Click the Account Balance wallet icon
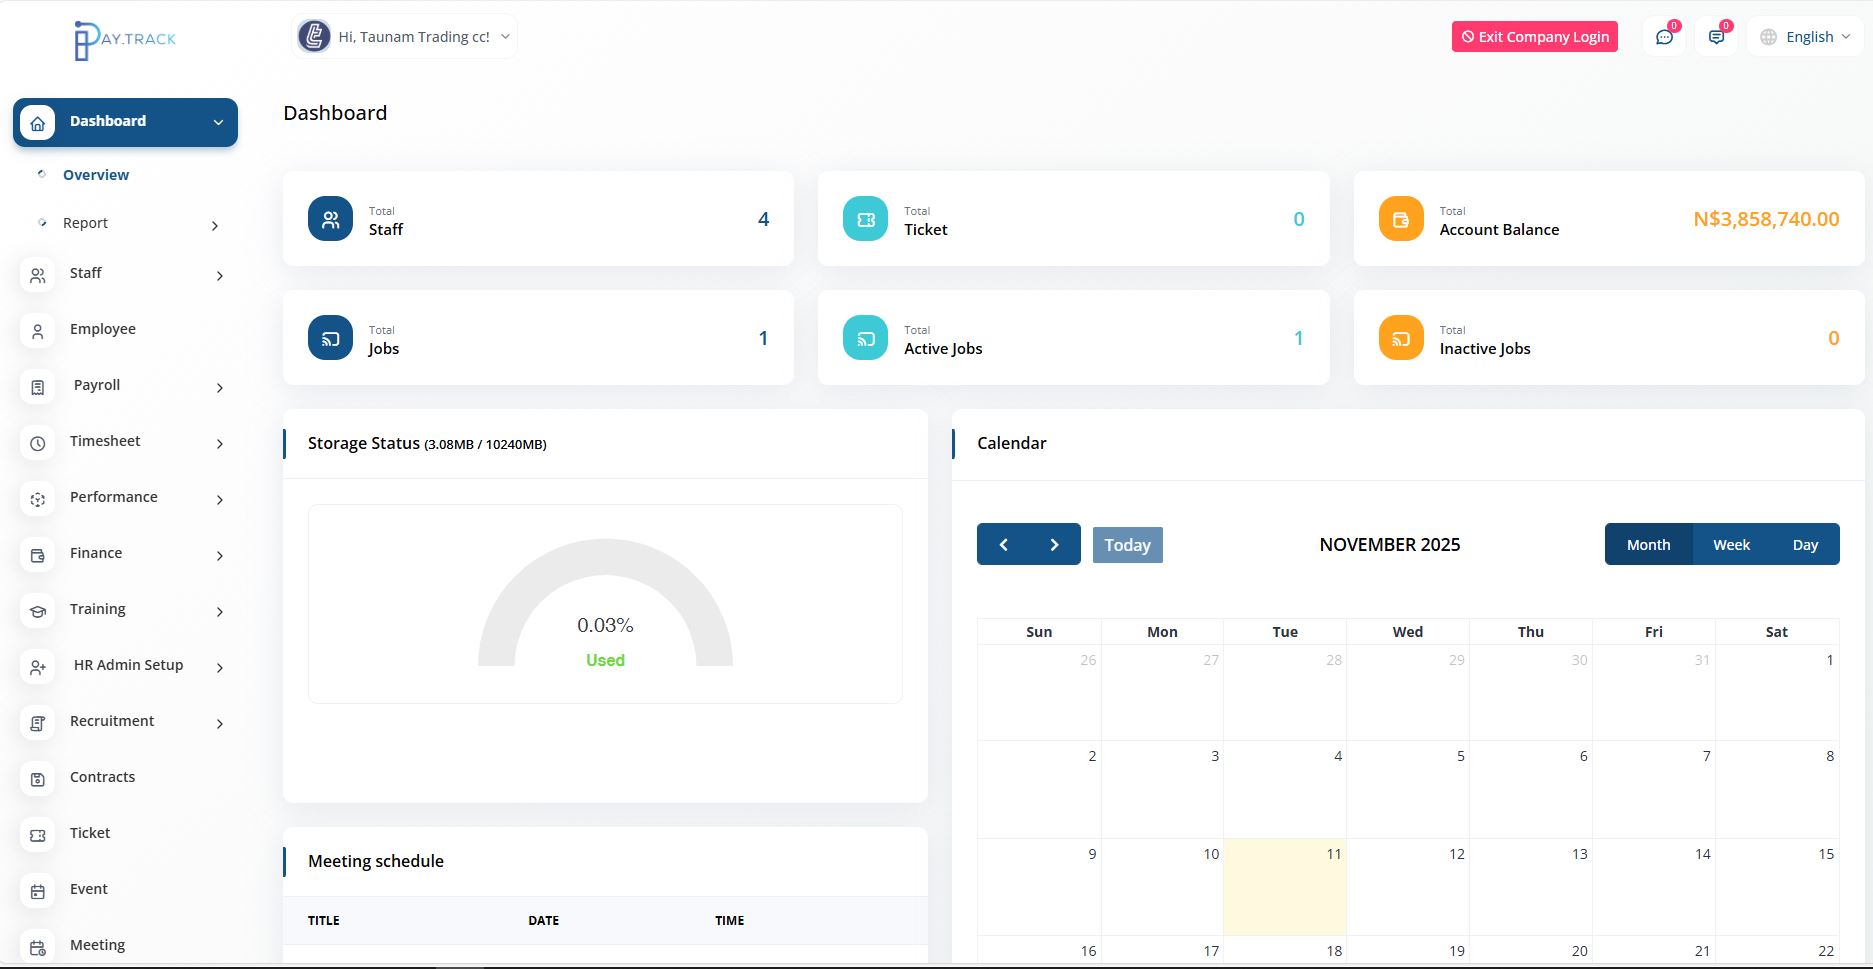This screenshot has width=1873, height=969. tap(1400, 219)
